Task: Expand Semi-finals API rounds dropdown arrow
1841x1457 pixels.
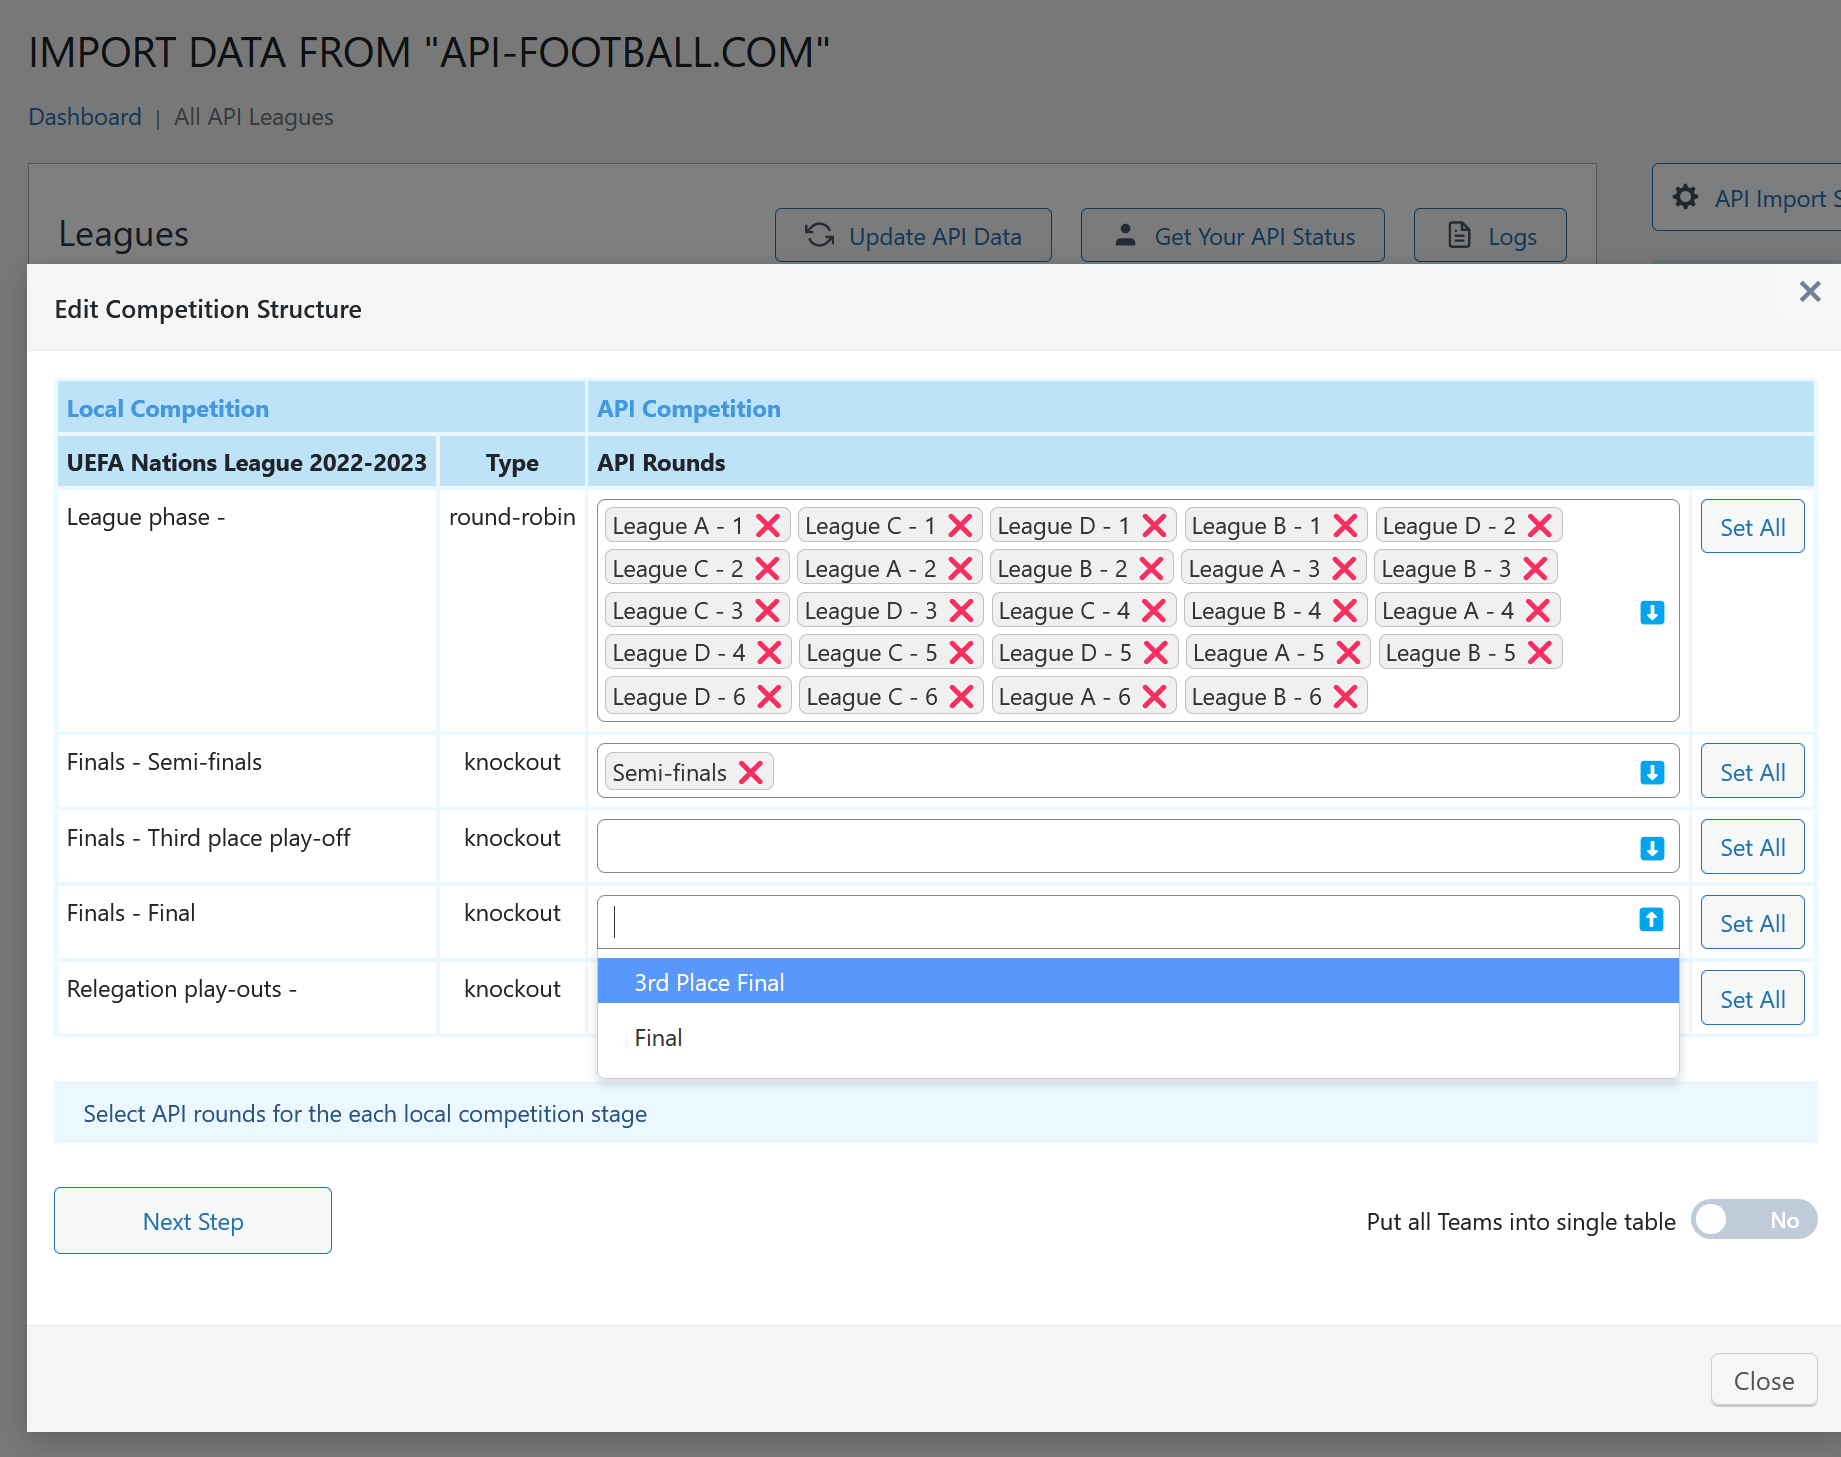Action: 1652,773
